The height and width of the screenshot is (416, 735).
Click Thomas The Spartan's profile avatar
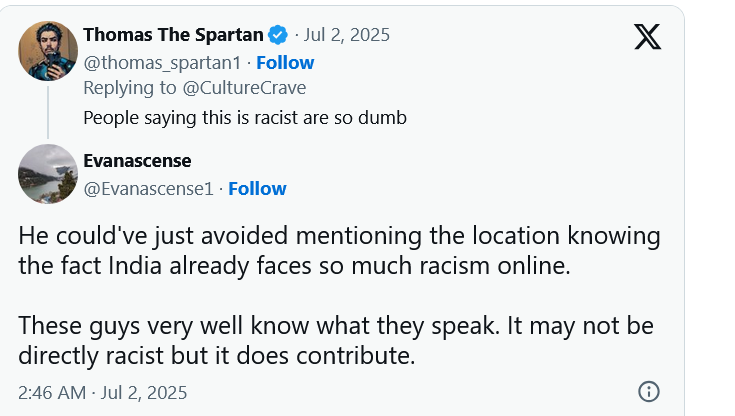point(48,50)
